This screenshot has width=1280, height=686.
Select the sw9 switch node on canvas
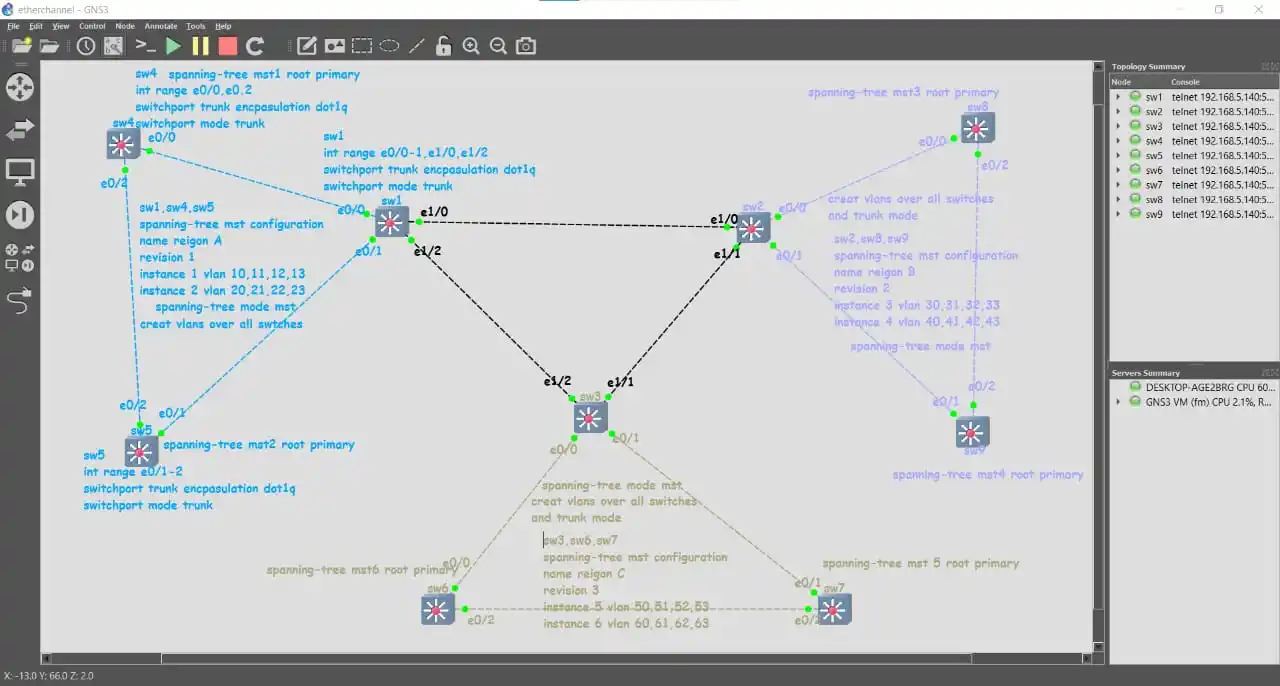click(972, 432)
